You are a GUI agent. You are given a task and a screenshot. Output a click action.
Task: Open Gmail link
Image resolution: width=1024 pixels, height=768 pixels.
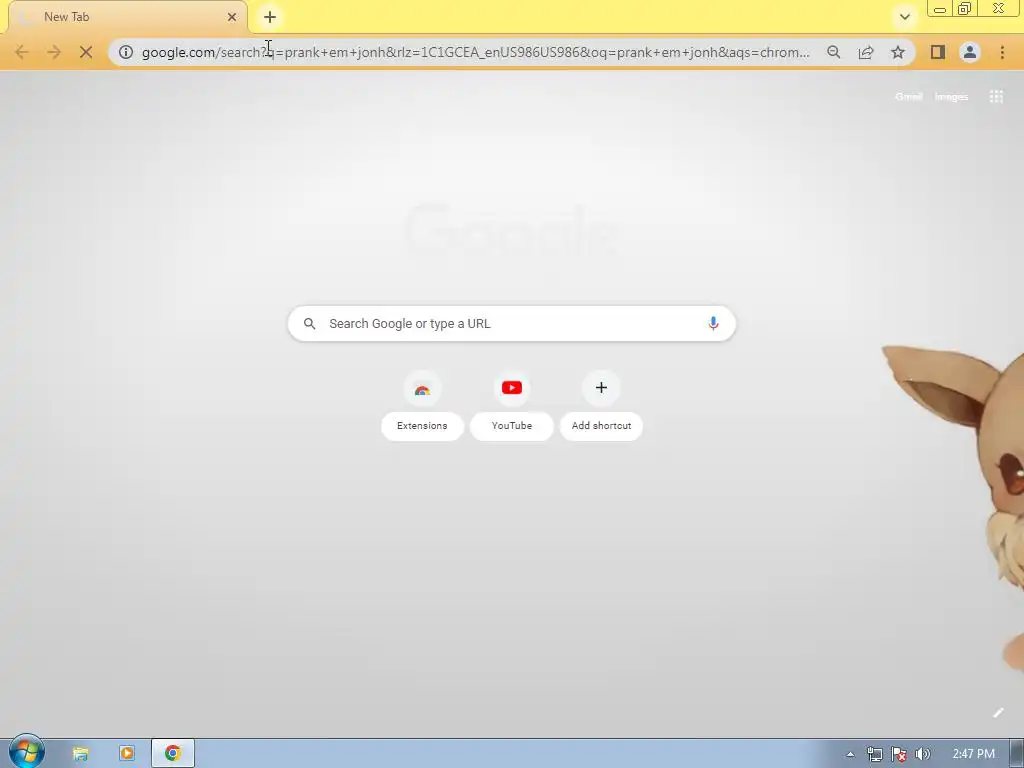point(908,97)
